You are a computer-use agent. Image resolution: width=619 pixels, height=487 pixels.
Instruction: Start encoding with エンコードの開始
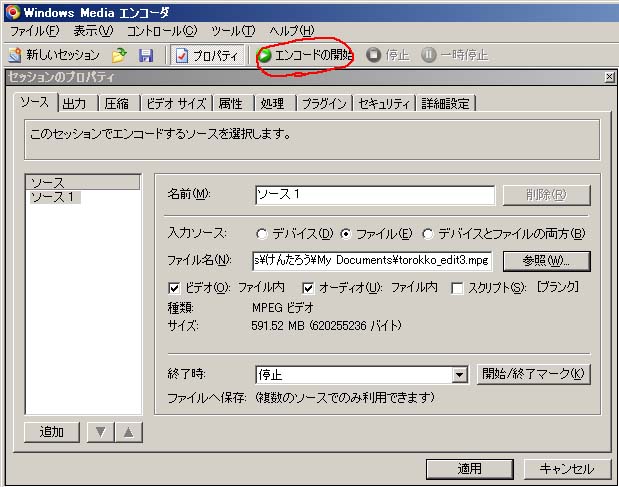pyautogui.click(x=305, y=55)
